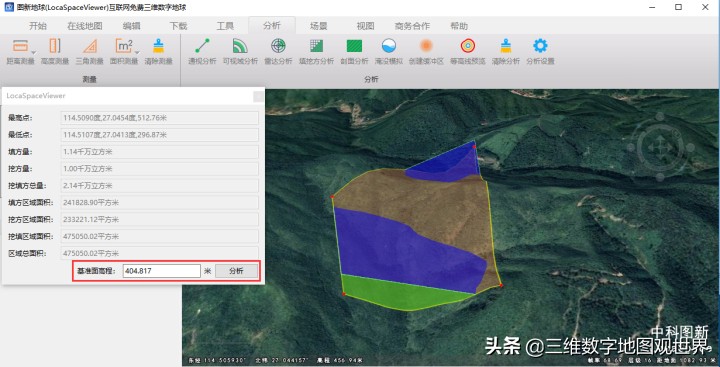Select the 距离测量 distance measure tool
The height and width of the screenshot is (367, 720).
pos(20,51)
